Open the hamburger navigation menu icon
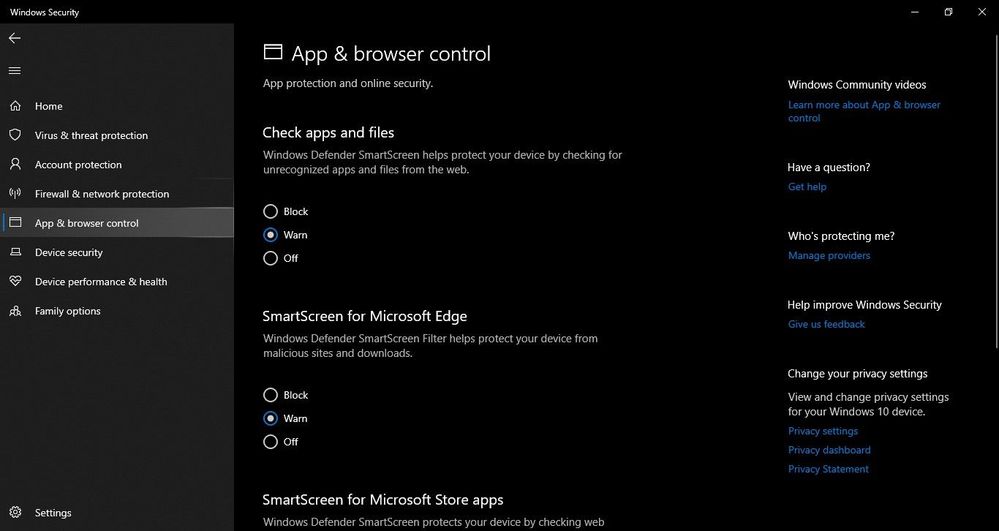 pyautogui.click(x=15, y=71)
